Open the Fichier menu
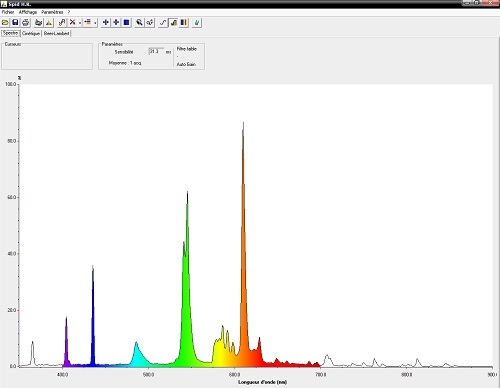Screen dimensions: 500x388 tap(8, 12)
